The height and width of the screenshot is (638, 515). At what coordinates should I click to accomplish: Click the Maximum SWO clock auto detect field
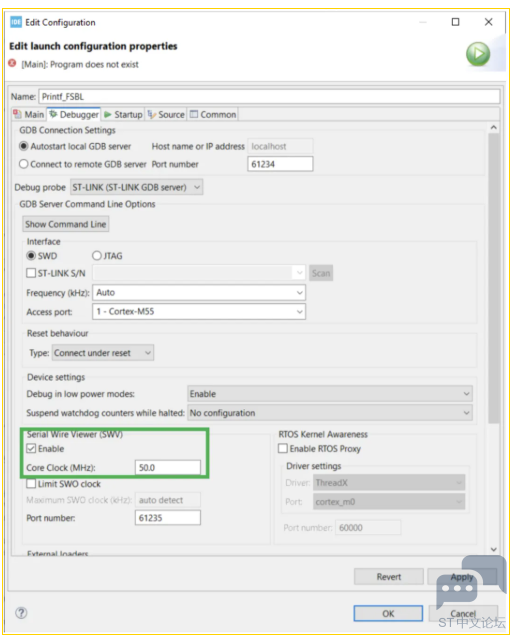point(168,500)
